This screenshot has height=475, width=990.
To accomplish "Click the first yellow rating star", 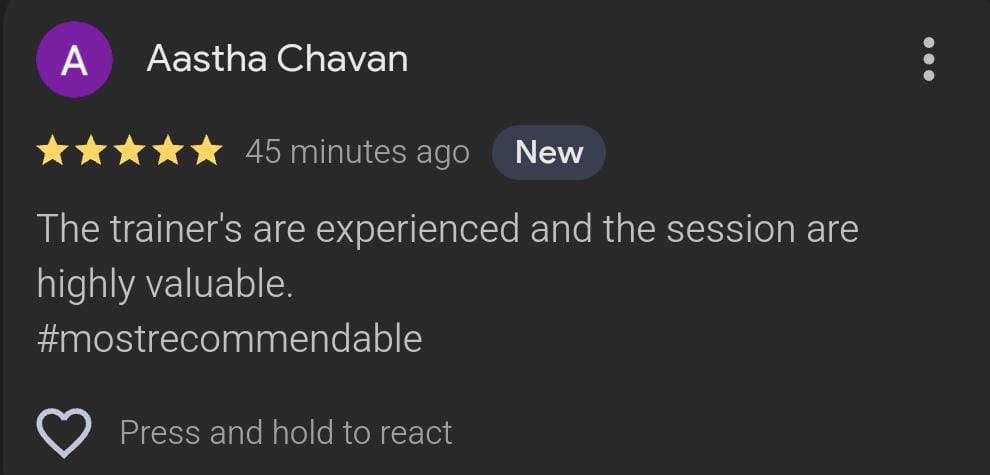I will tap(53, 152).
